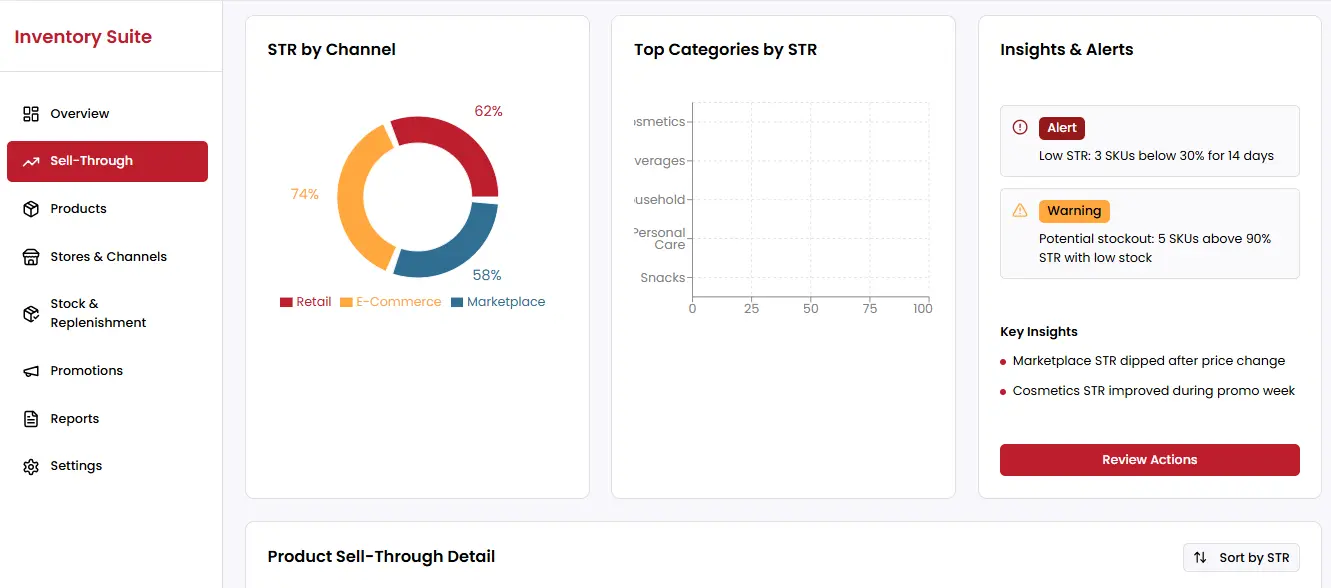This screenshot has height=588, width=1331.
Task: Click the Overview grid icon
Action: pyautogui.click(x=31, y=114)
